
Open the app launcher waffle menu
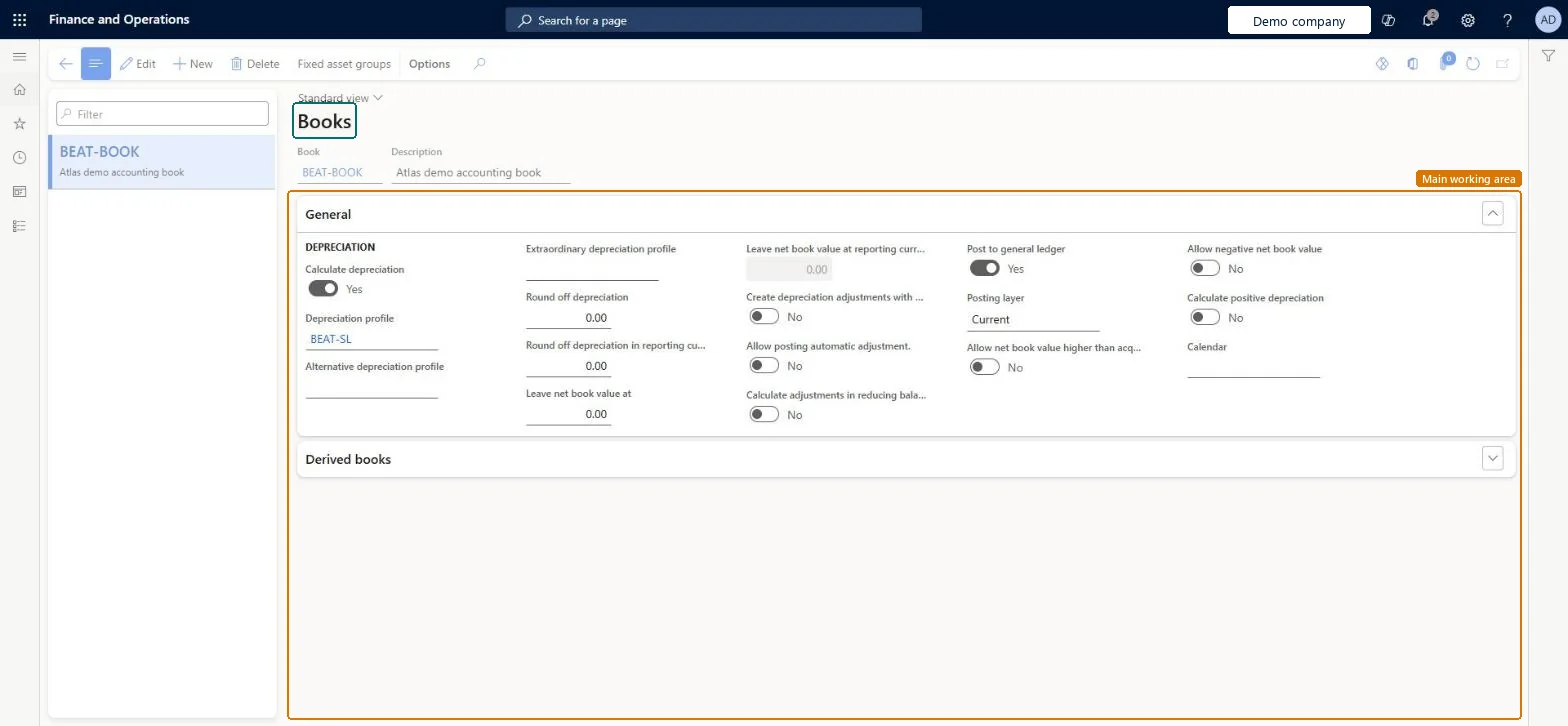[x=19, y=20]
